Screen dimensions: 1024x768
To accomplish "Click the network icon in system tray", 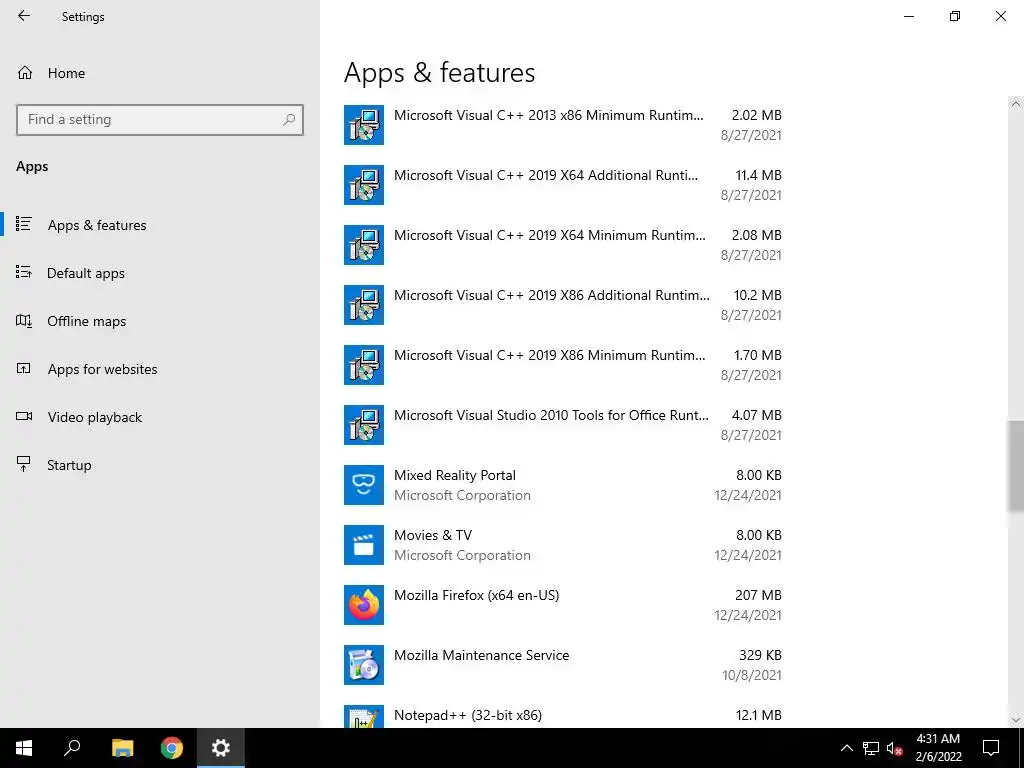I will pyautogui.click(x=871, y=748).
